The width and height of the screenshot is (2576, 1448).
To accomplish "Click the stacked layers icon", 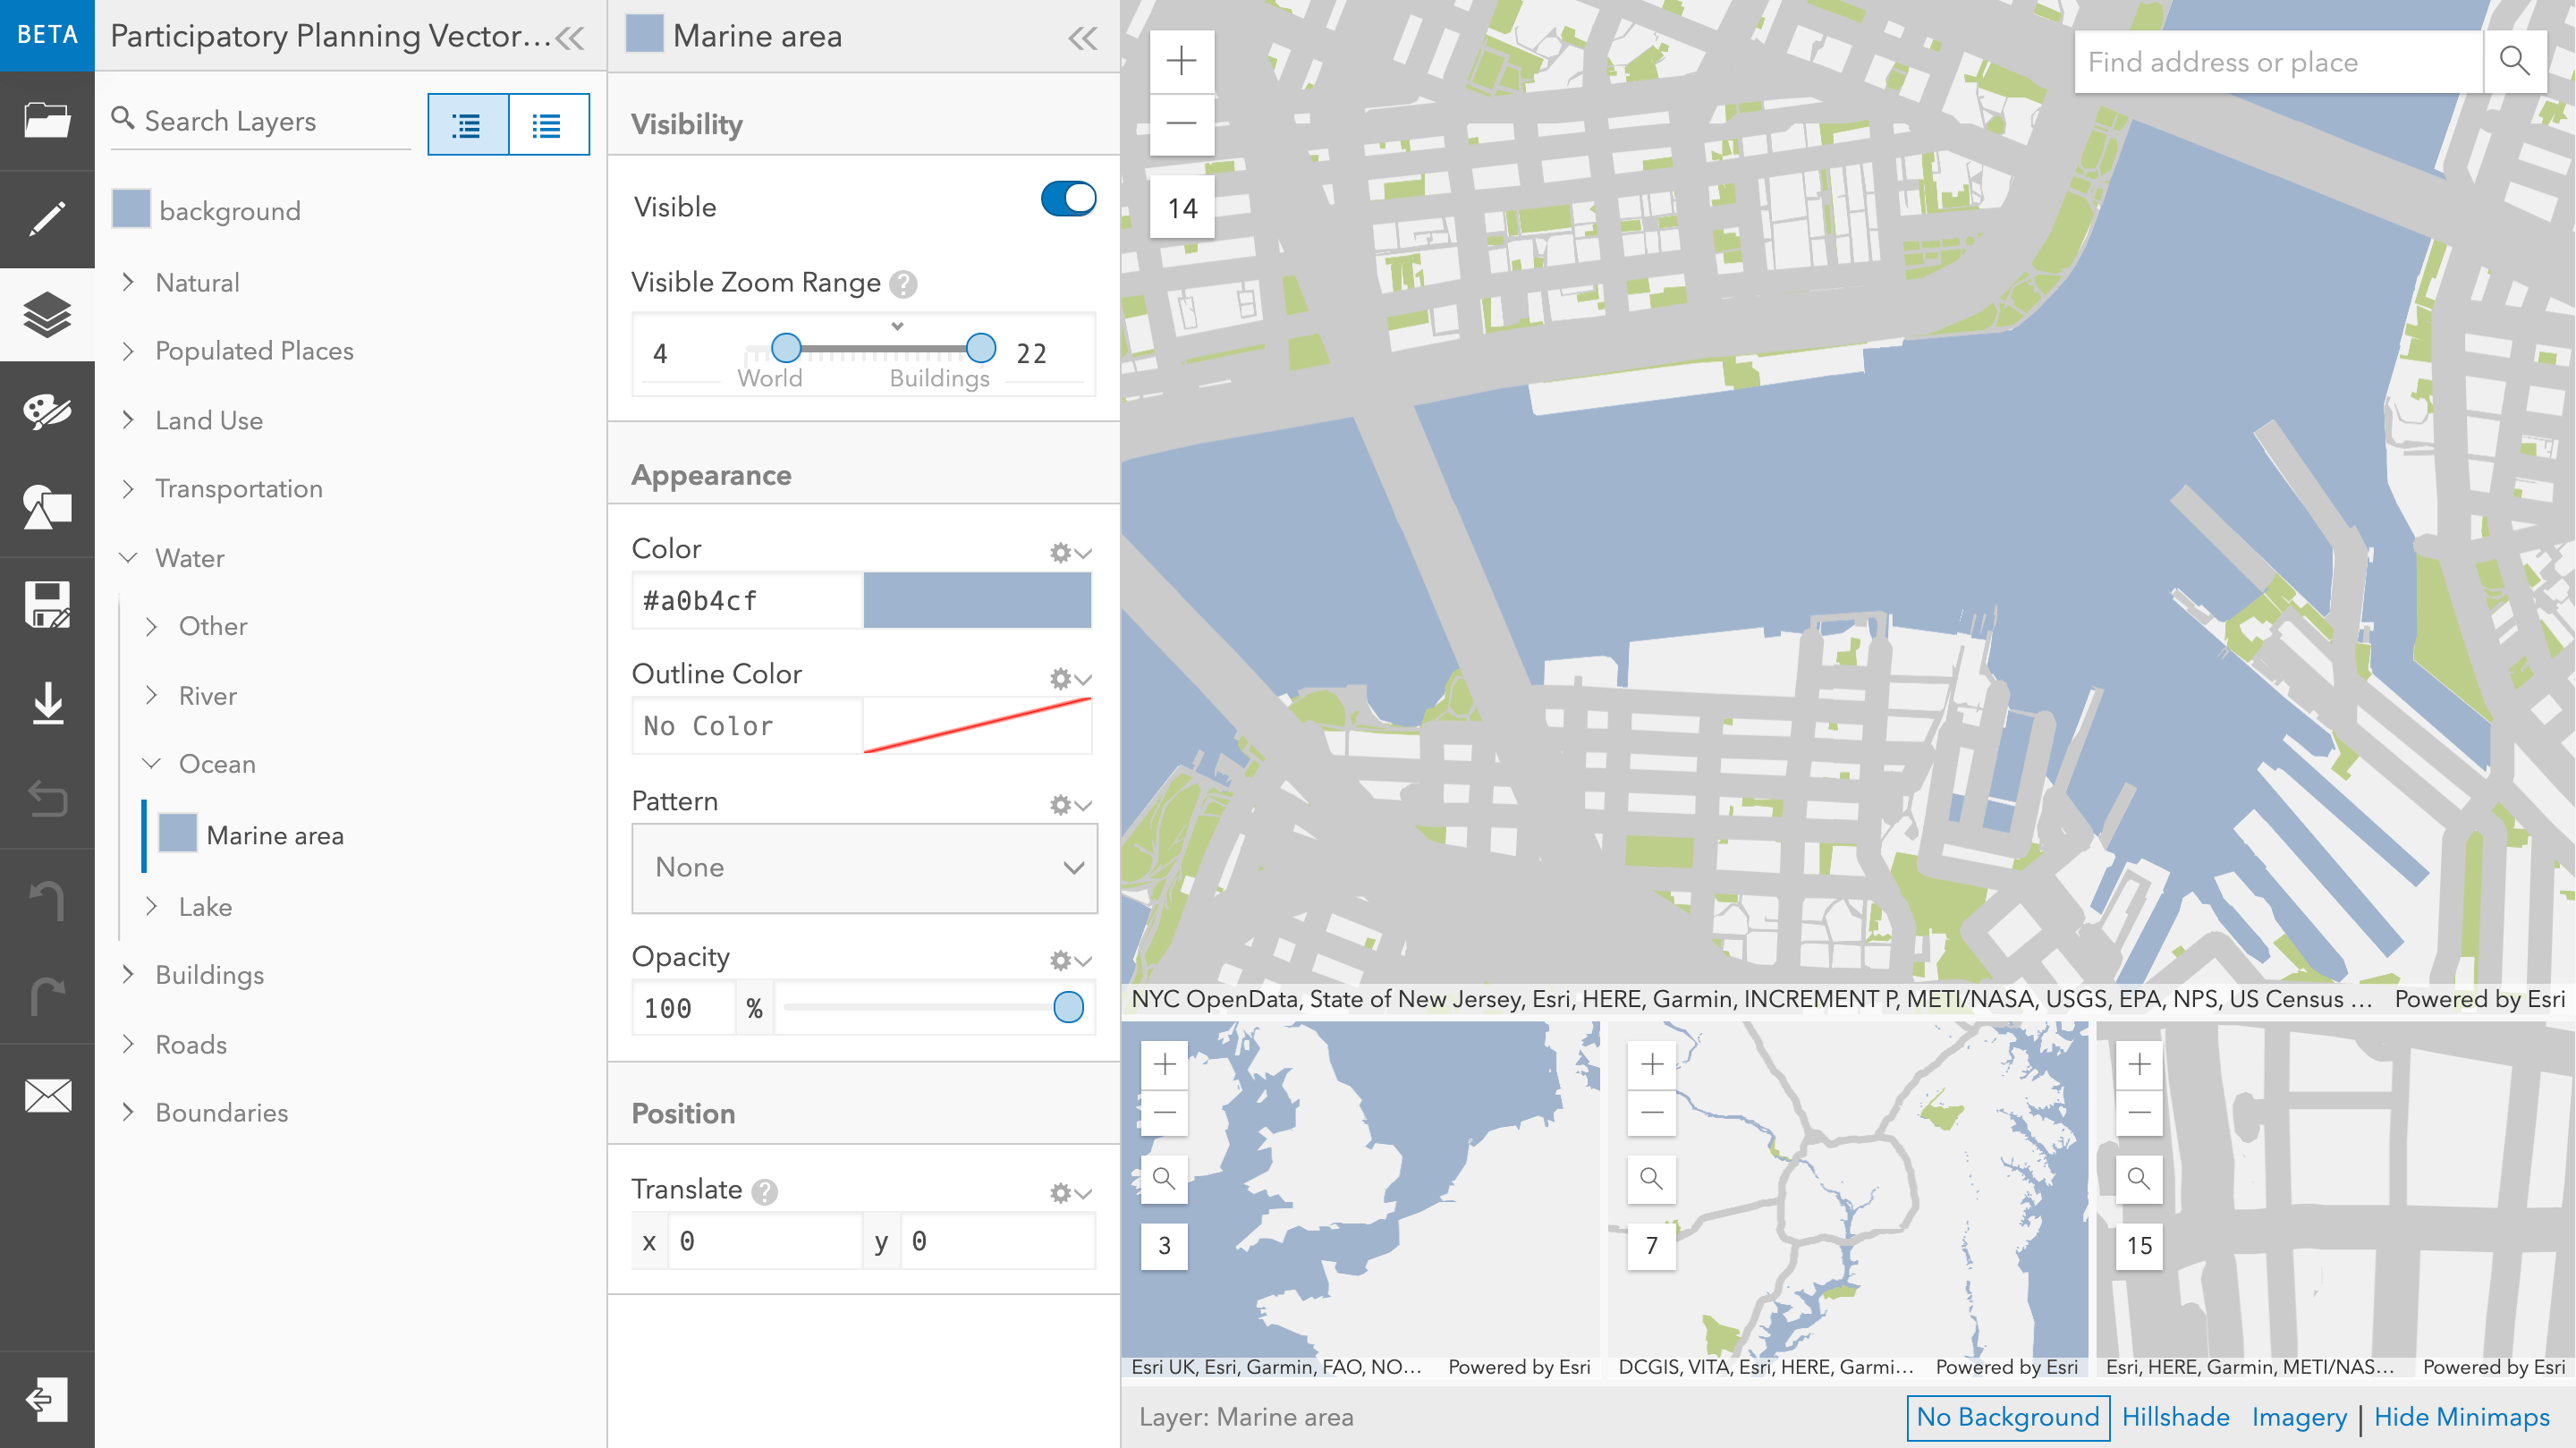I will [x=47, y=315].
